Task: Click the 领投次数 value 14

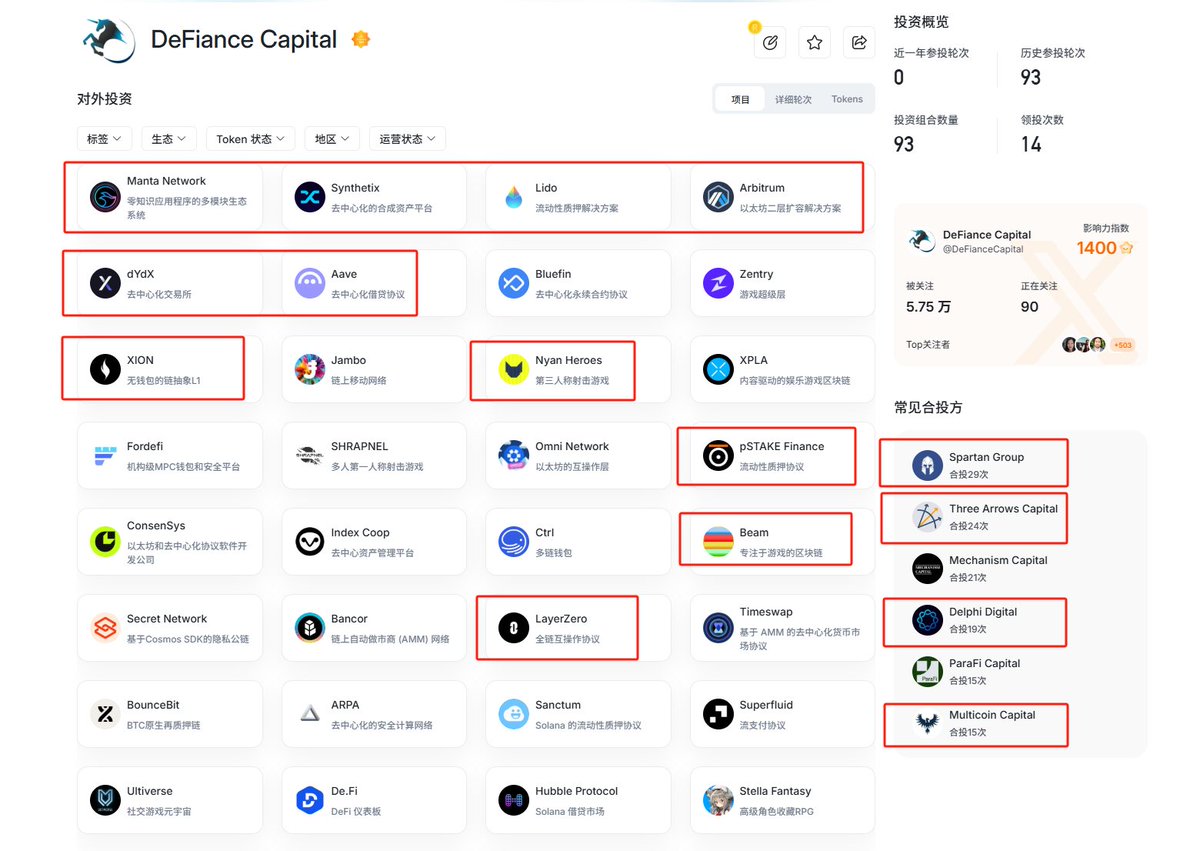Action: [1031, 145]
